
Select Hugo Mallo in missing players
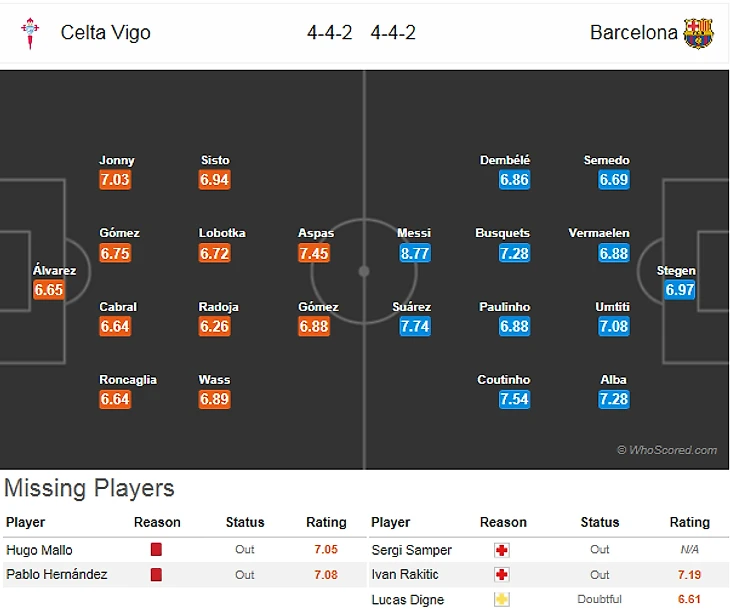39,550
